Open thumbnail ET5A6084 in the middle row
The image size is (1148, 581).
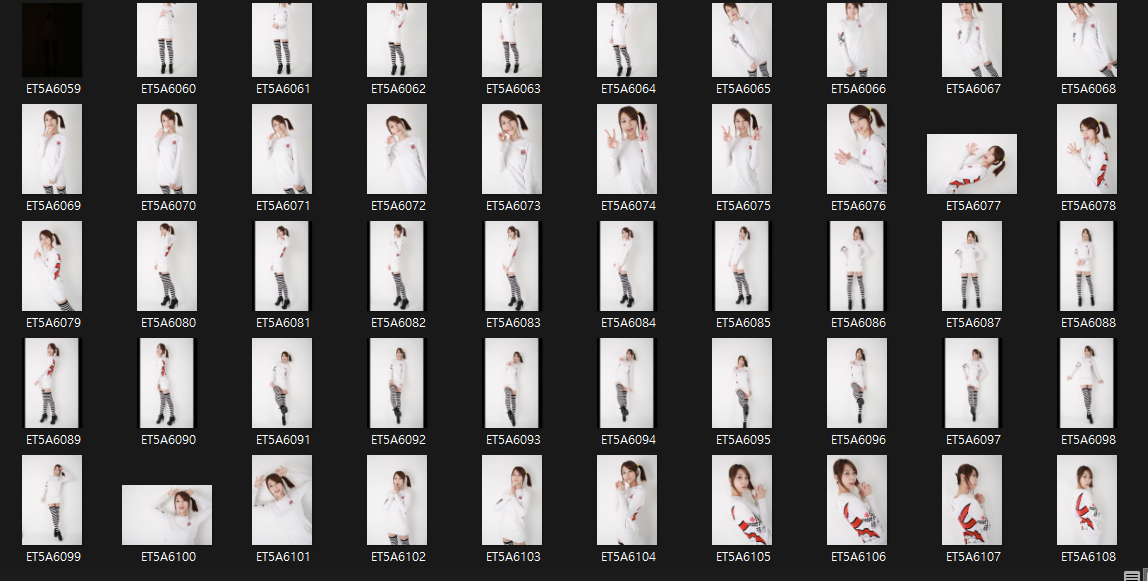tap(627, 266)
